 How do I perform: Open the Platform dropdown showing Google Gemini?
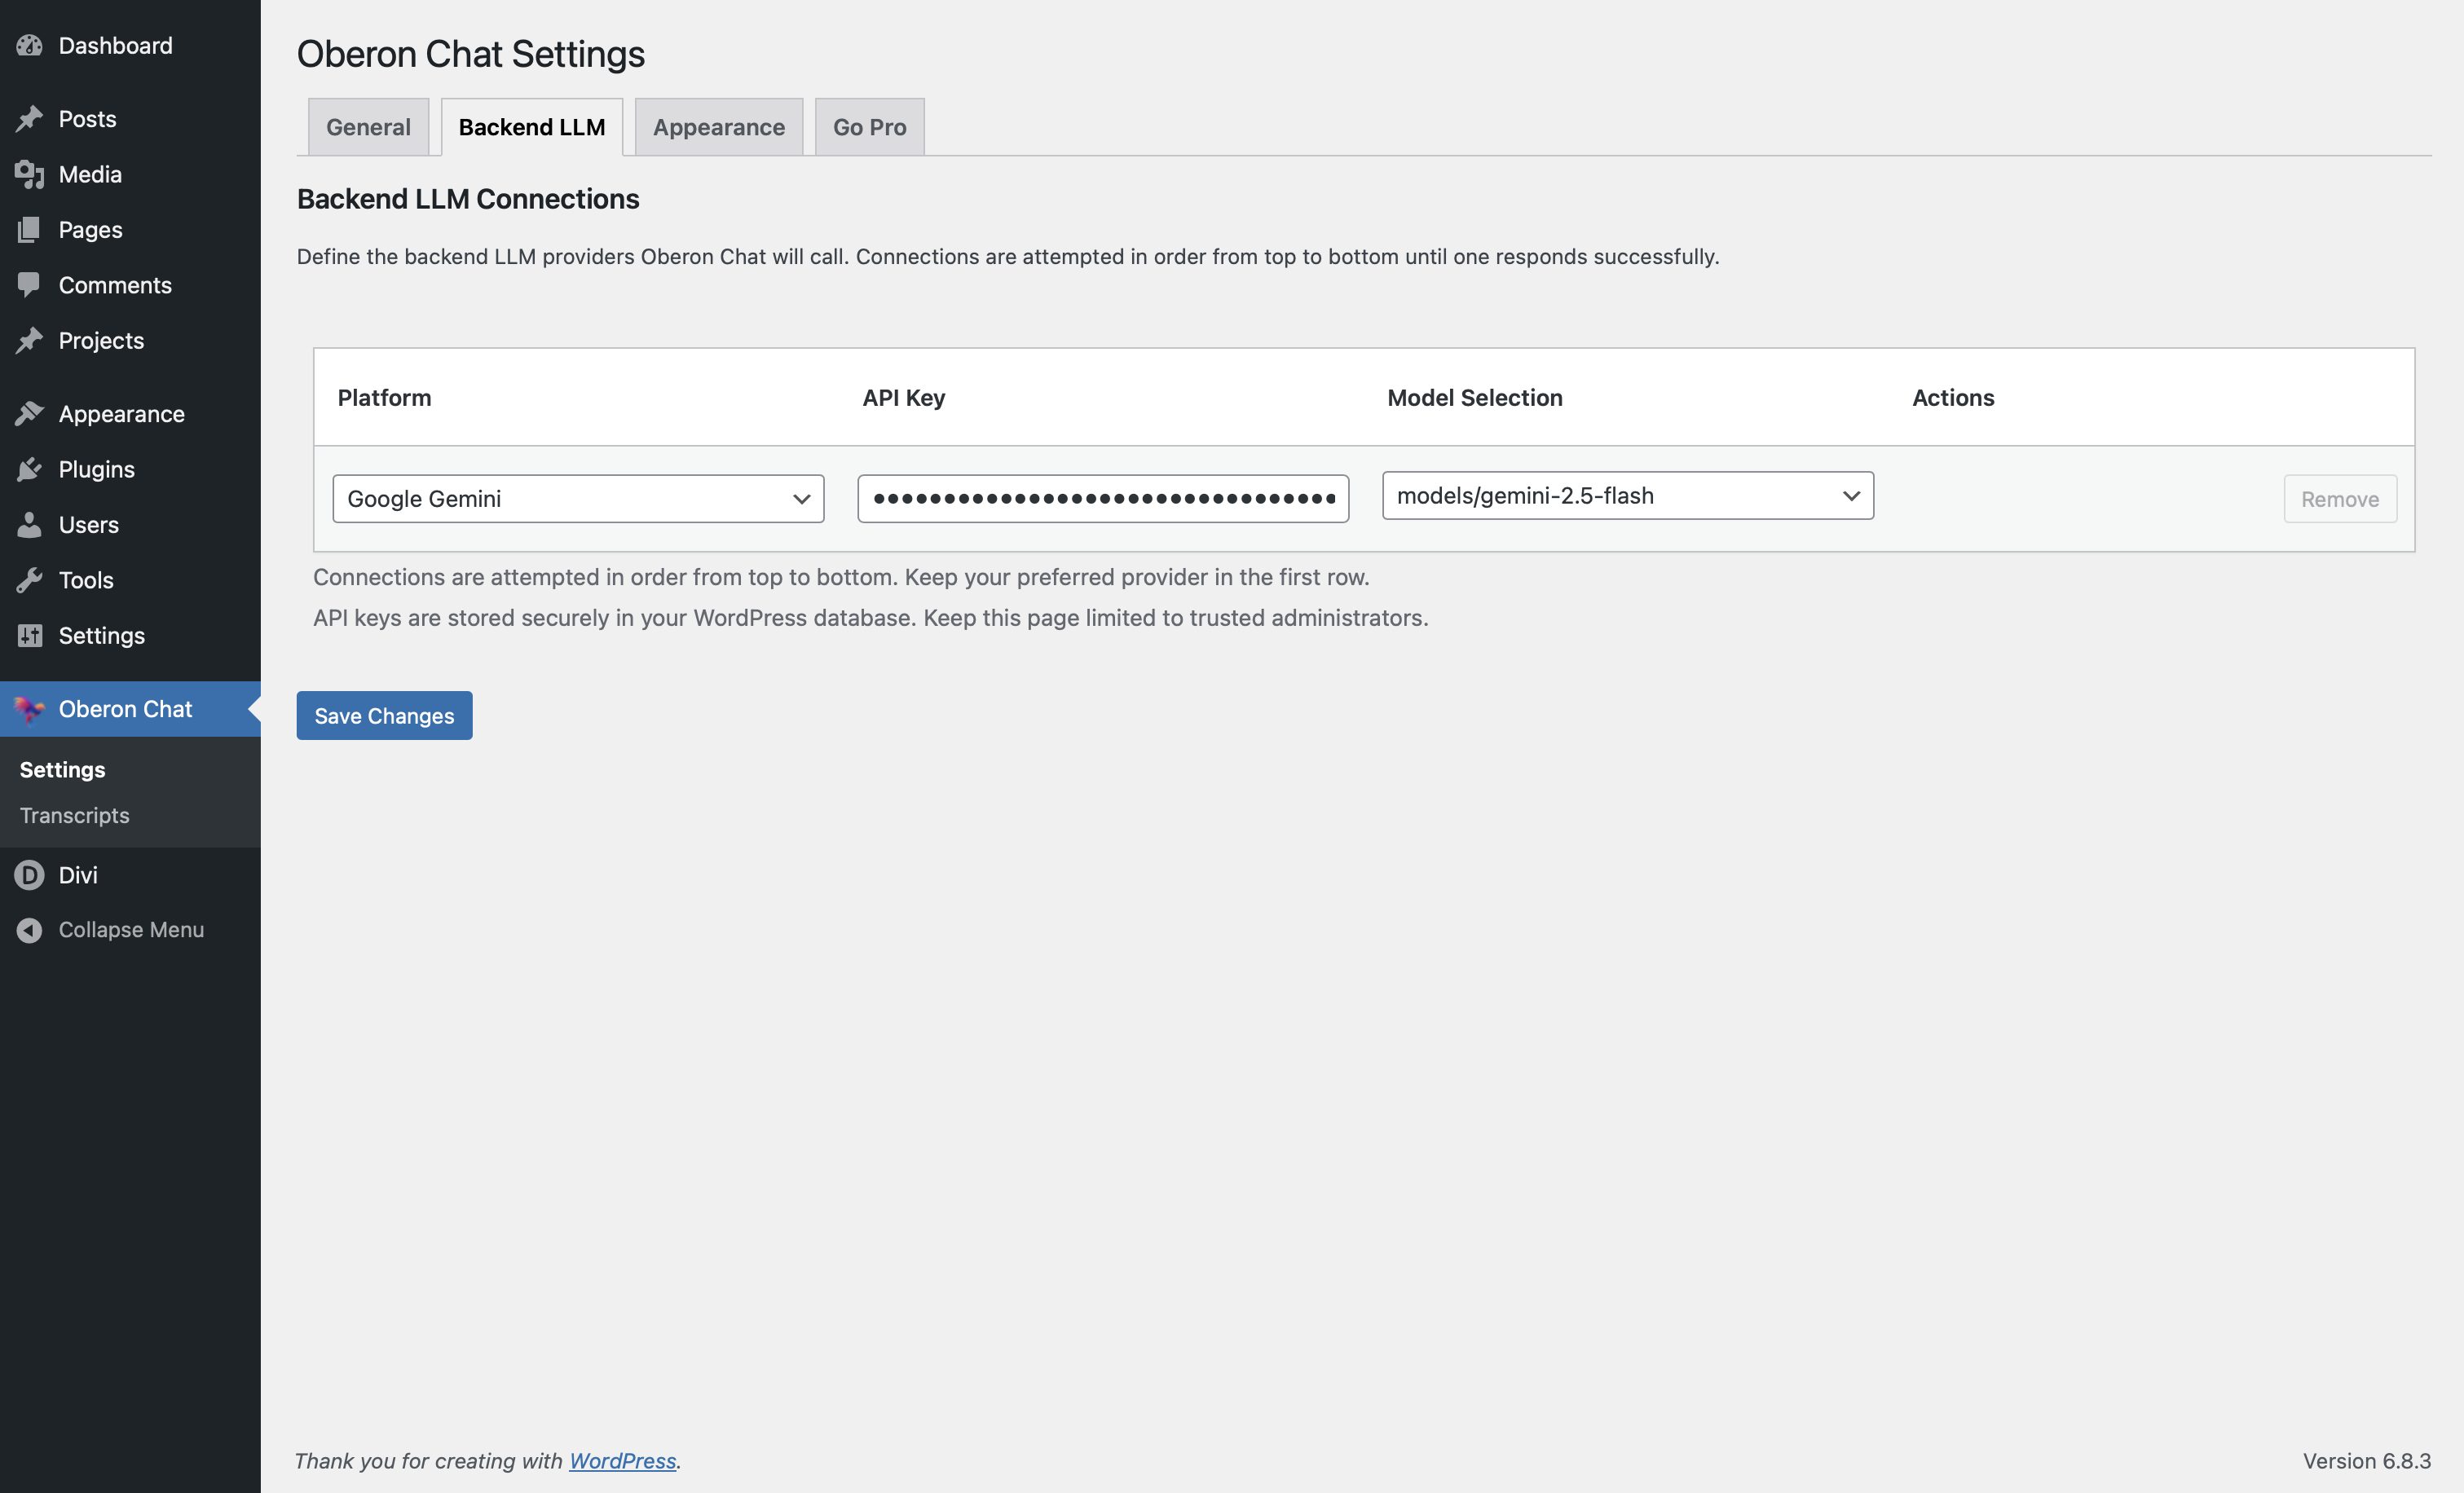[577, 498]
